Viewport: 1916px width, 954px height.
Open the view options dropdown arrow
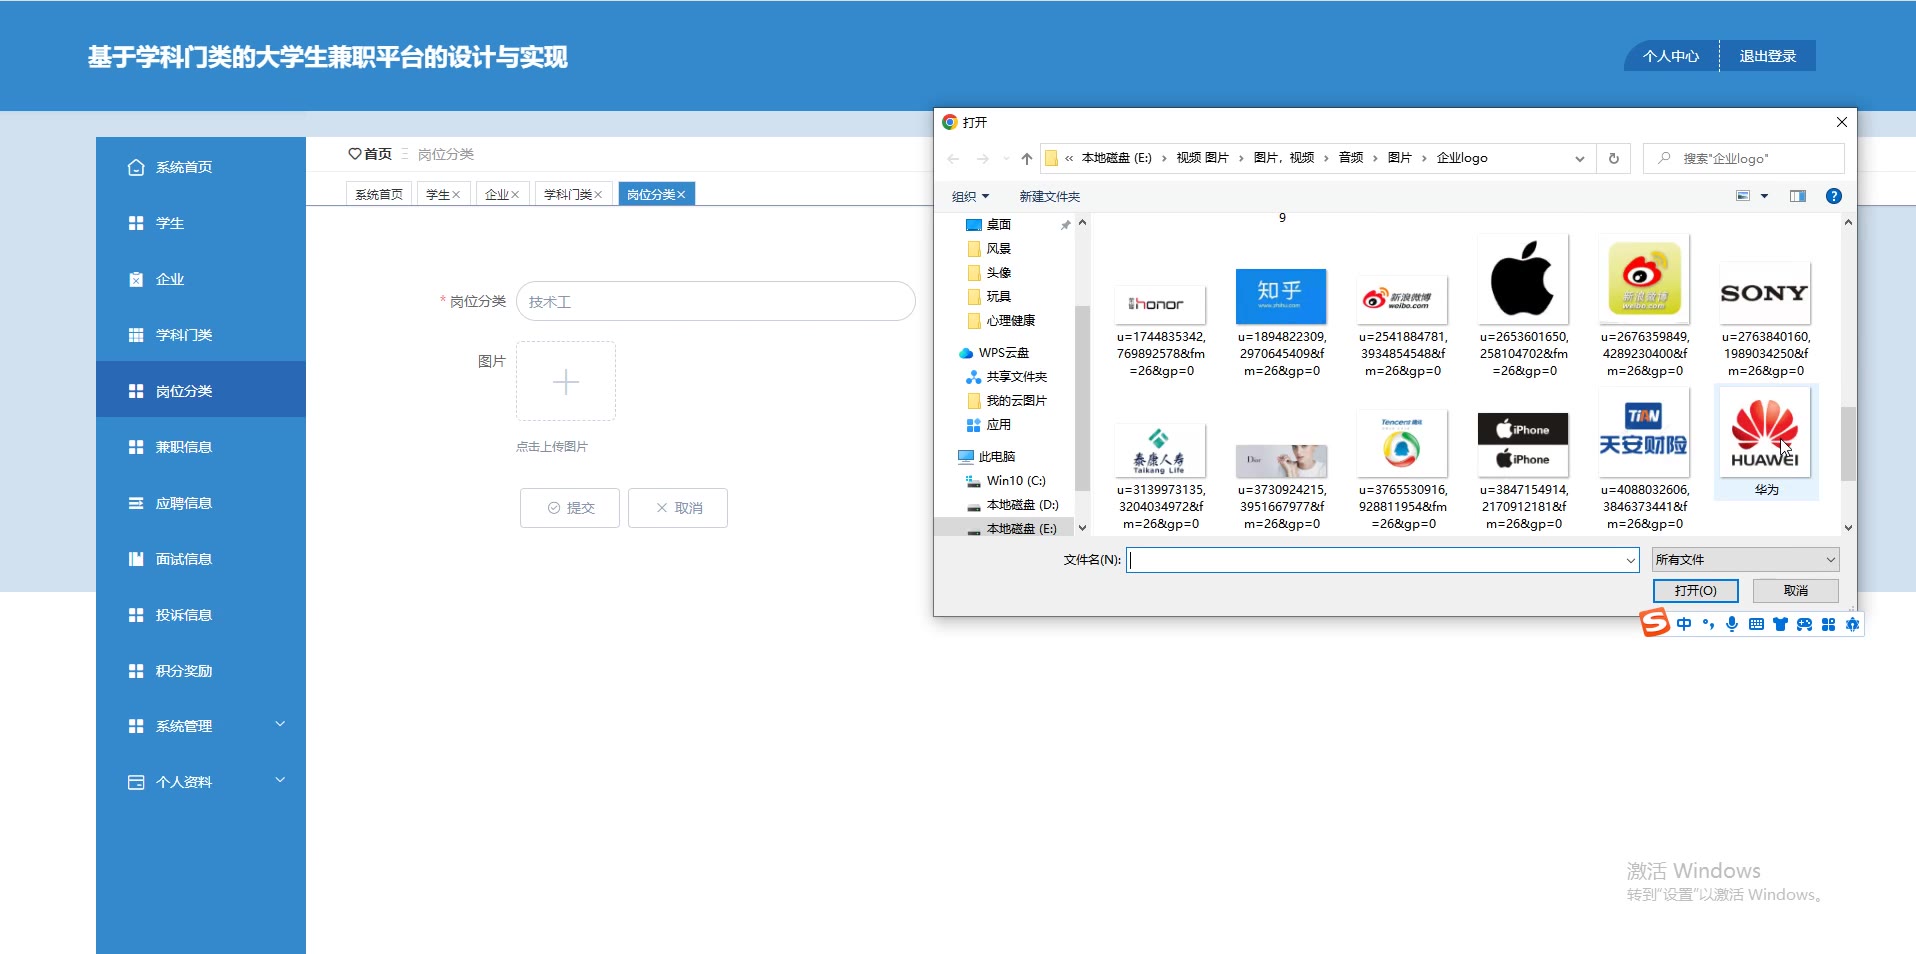[1764, 196]
